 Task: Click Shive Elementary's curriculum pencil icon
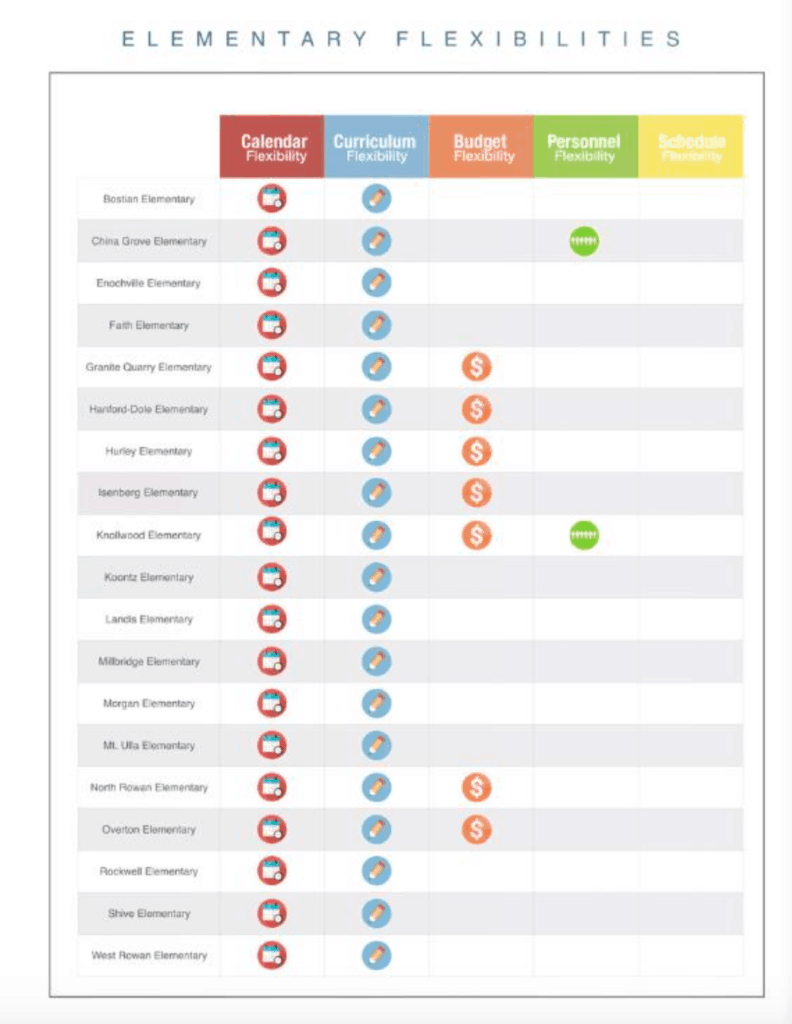coord(376,913)
